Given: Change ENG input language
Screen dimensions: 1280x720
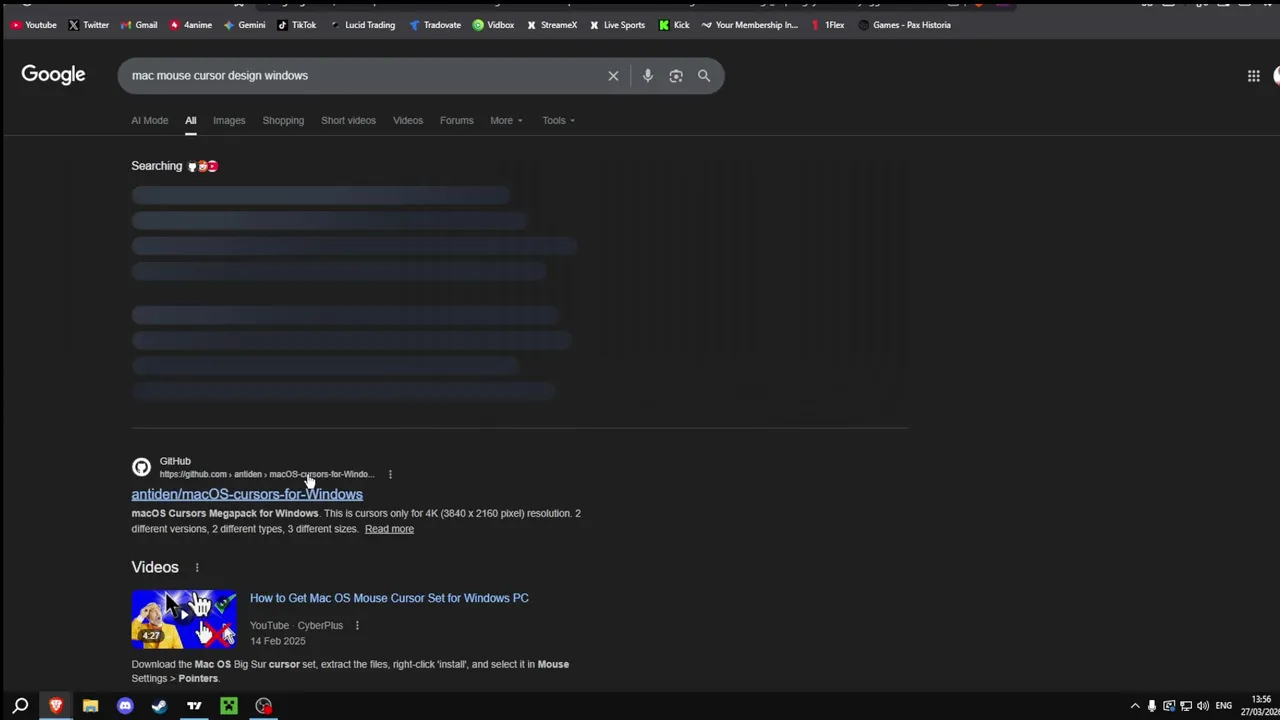Looking at the screenshot, I should point(1224,706).
